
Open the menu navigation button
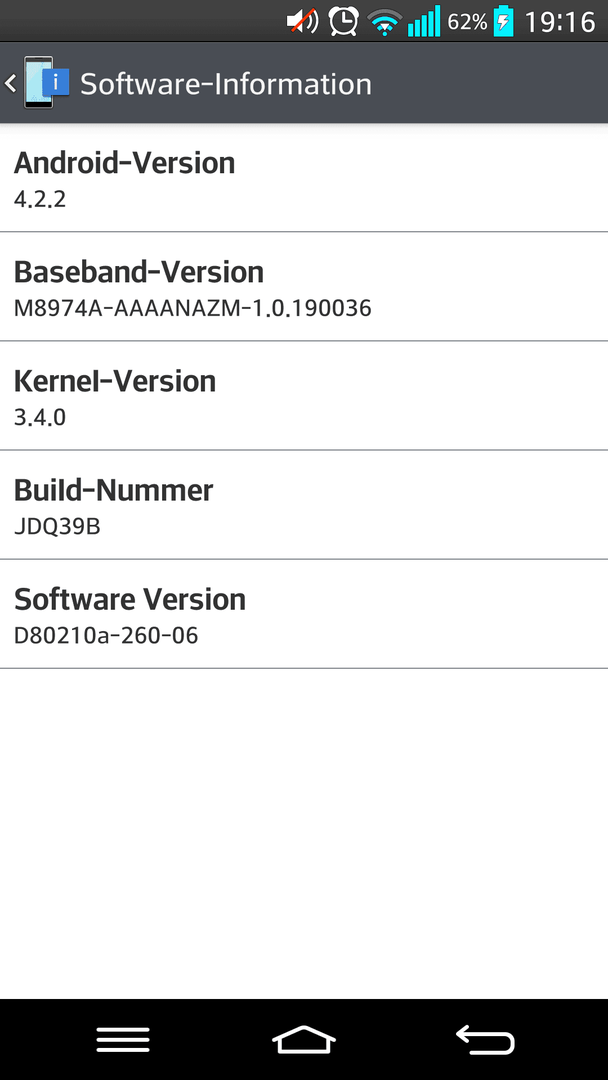pos(123,1039)
